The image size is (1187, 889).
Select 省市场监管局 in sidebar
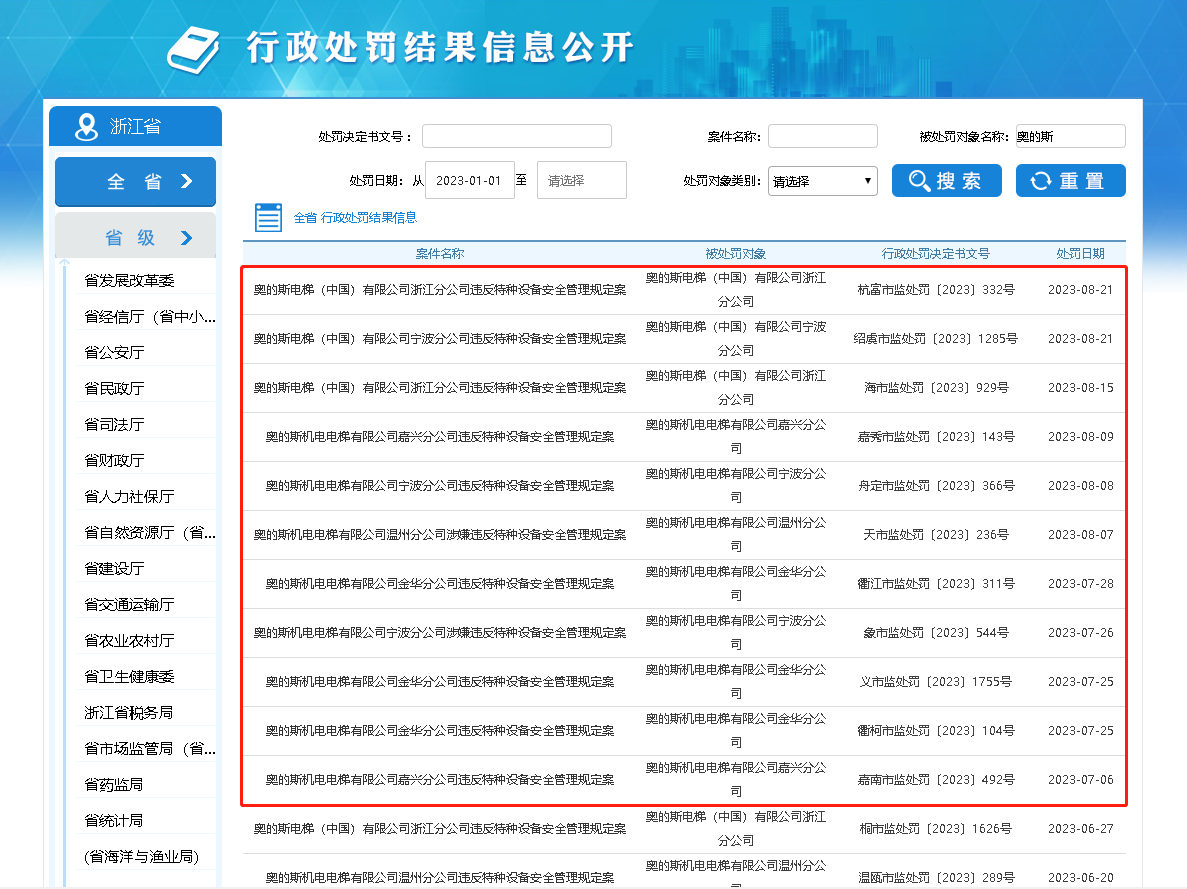[x=149, y=749]
